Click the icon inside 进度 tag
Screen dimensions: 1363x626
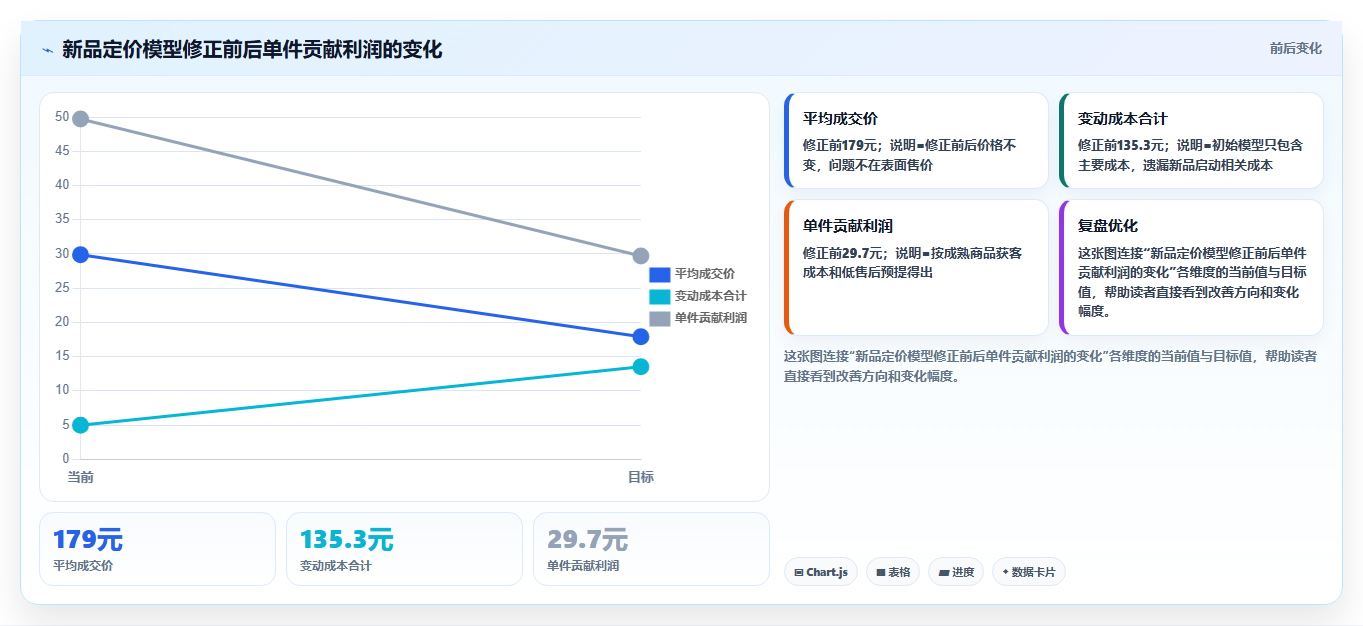[944, 573]
